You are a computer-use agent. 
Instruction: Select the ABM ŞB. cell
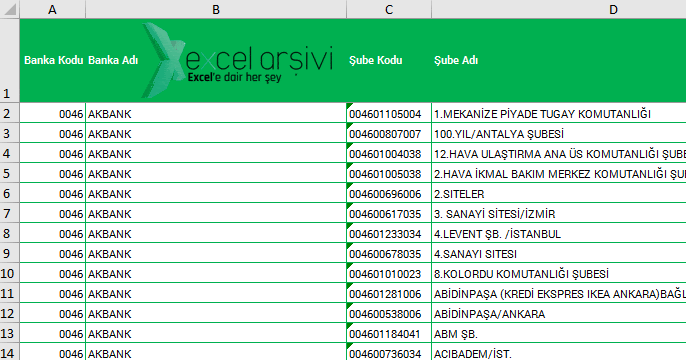coord(559,333)
